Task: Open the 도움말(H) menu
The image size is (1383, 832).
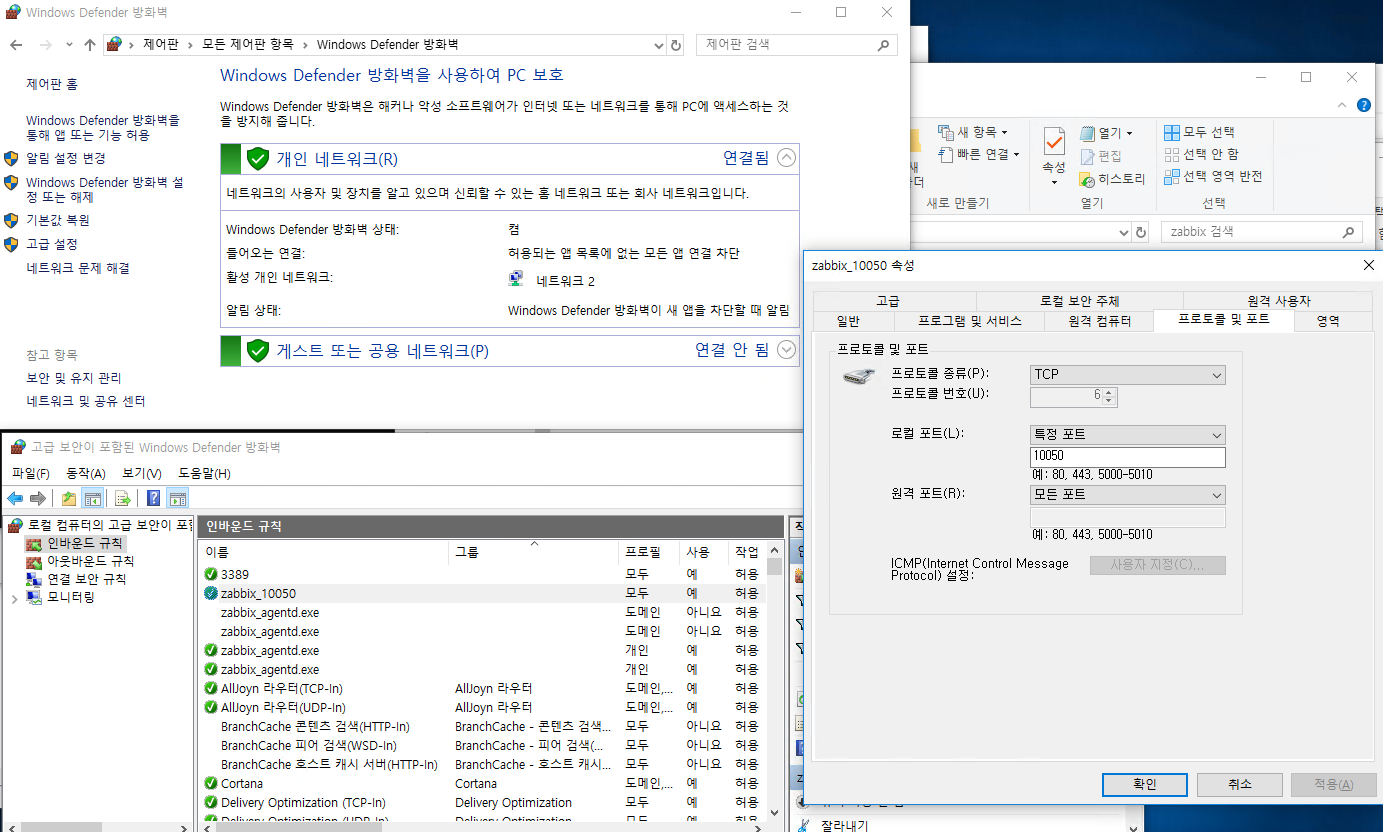Action: pyautogui.click(x=204, y=473)
